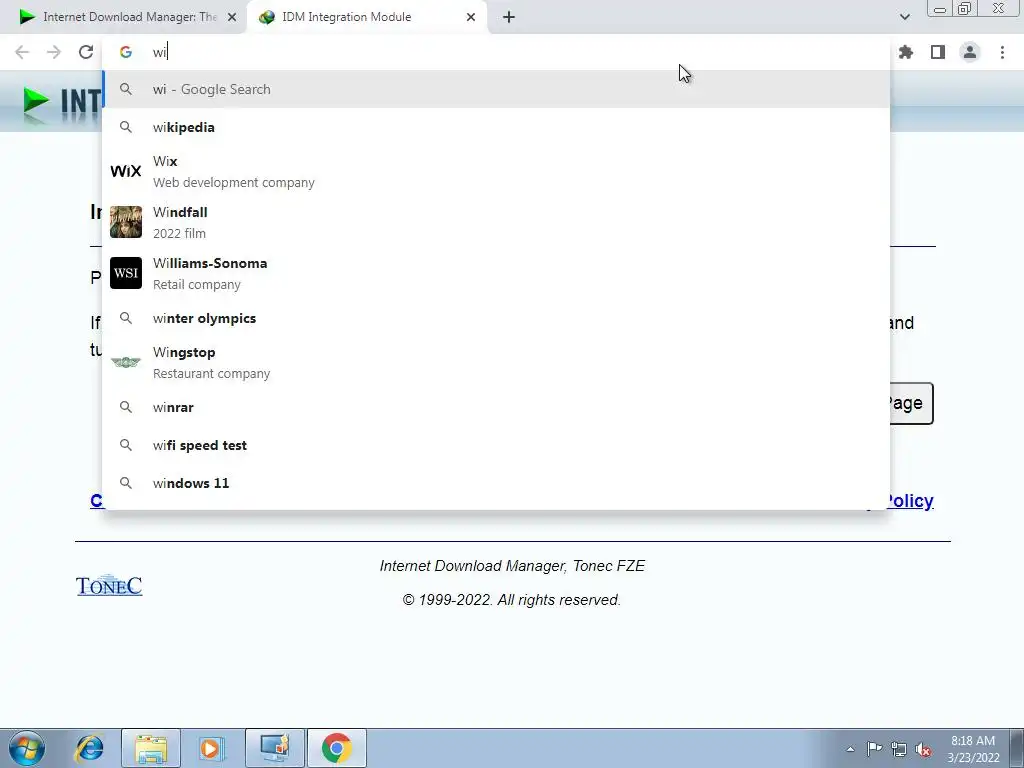Click the WSI Williams-Sonoma logo icon
The height and width of the screenshot is (768, 1024).
pos(125,273)
